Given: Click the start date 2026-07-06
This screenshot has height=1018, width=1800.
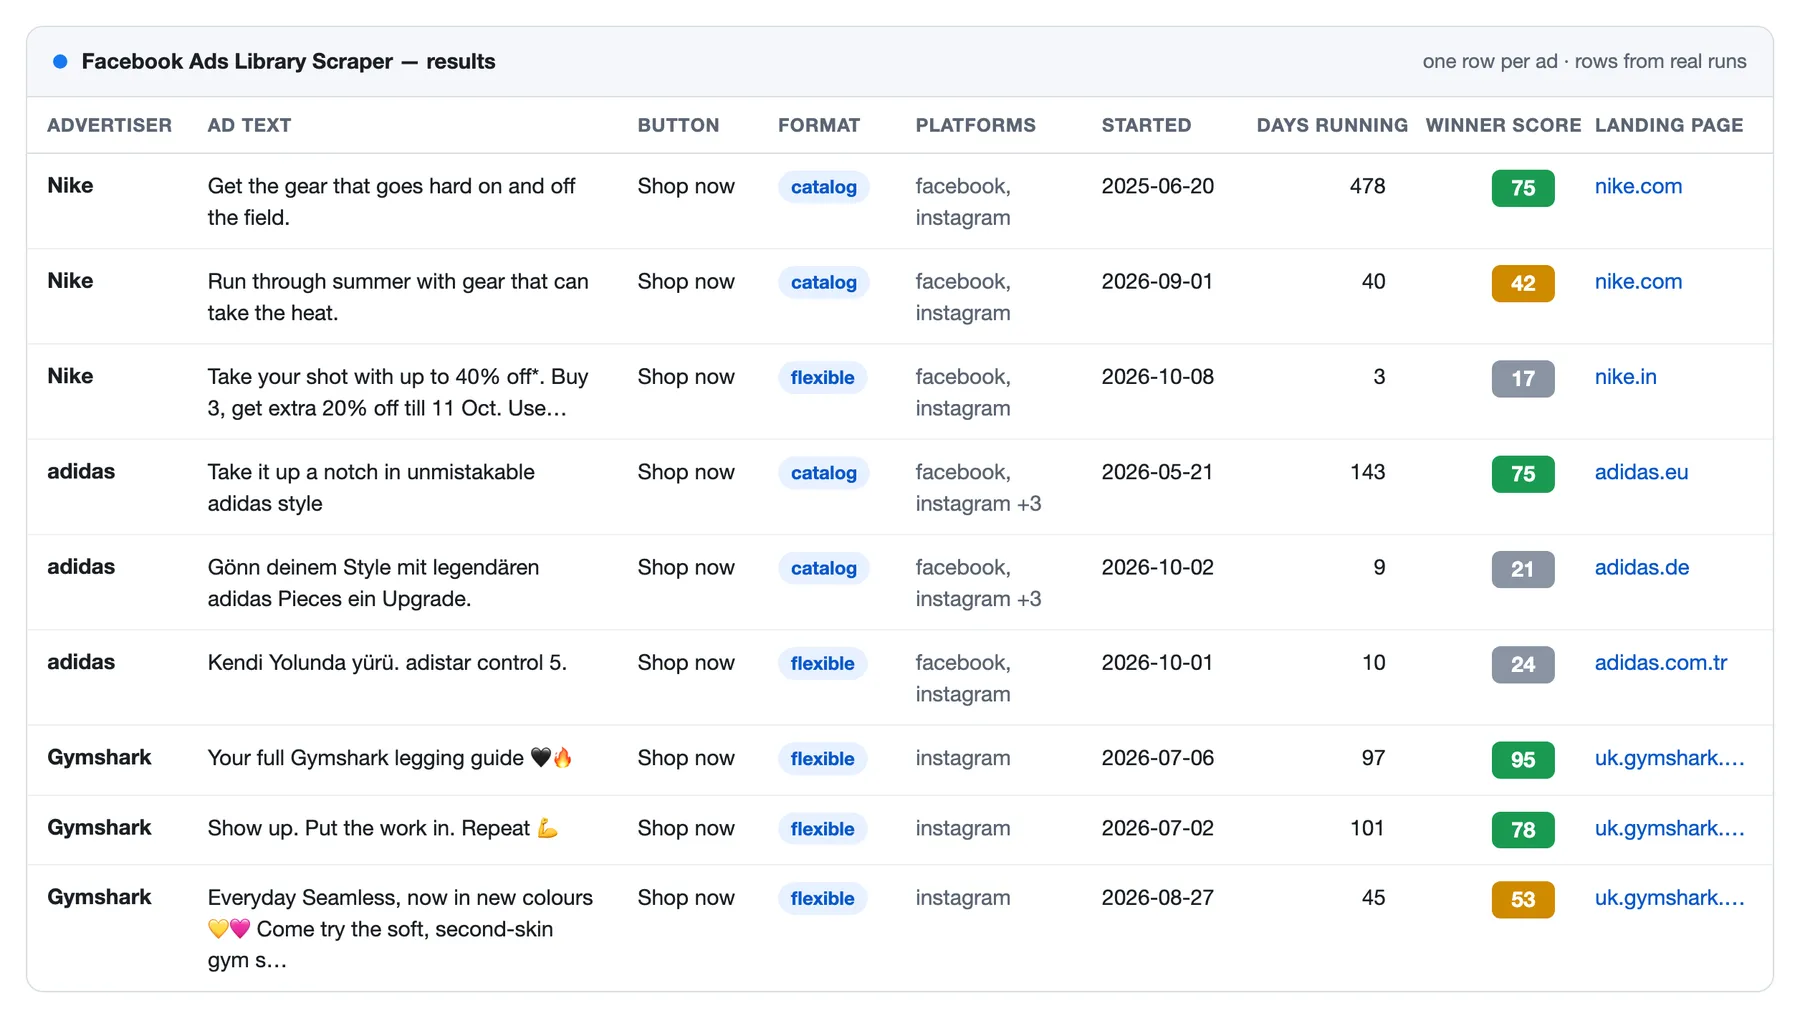Looking at the screenshot, I should click(x=1158, y=758).
